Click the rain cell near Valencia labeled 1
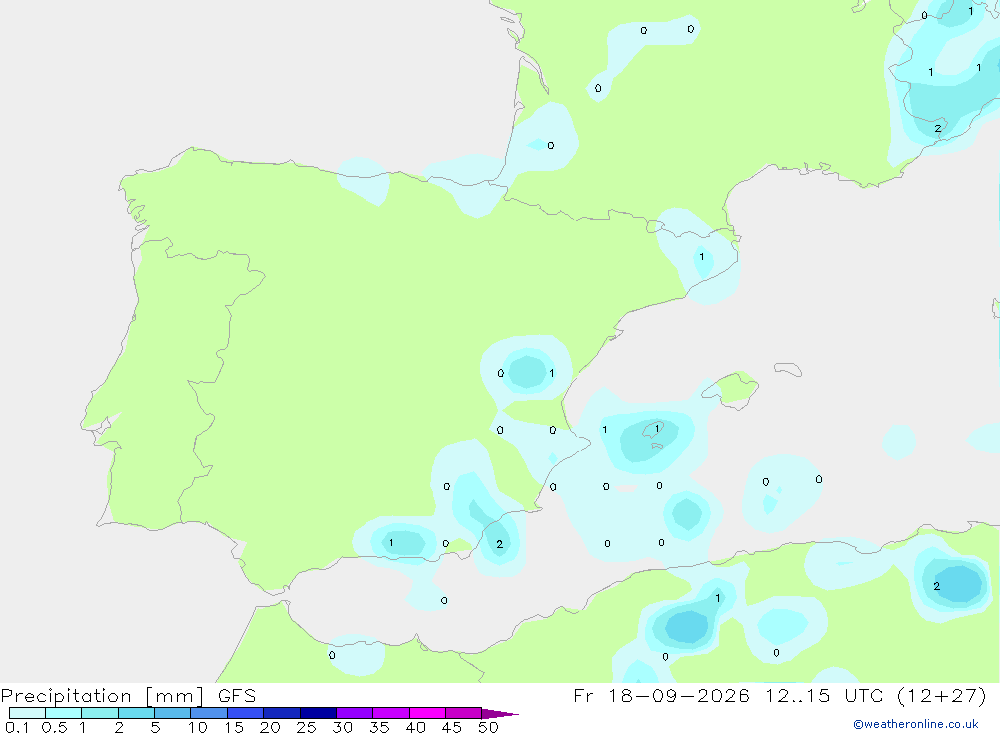The width and height of the screenshot is (1000, 733). pos(551,373)
